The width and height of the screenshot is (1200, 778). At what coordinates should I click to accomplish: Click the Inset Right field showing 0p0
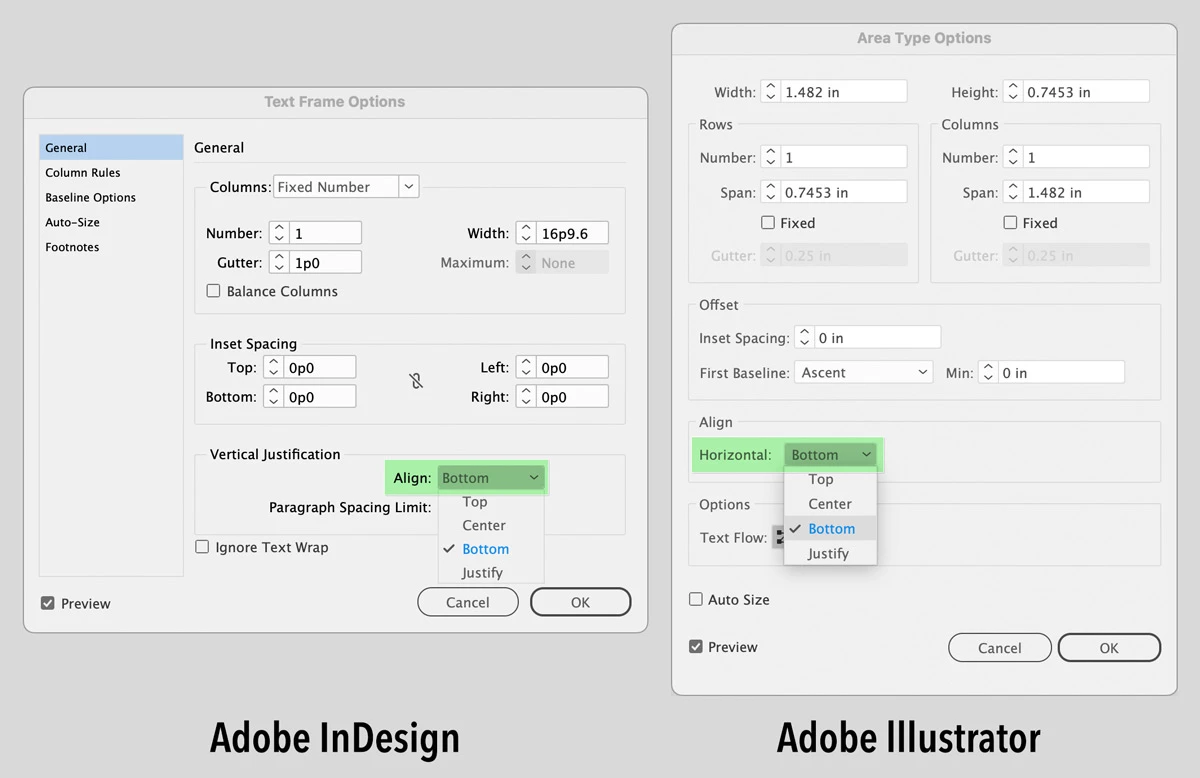572,397
